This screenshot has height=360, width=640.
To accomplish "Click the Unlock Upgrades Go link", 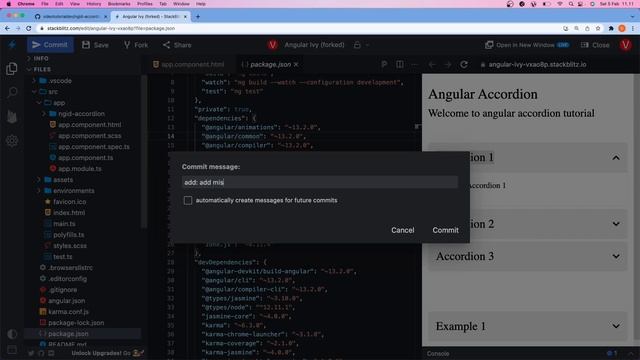I will point(108,353).
